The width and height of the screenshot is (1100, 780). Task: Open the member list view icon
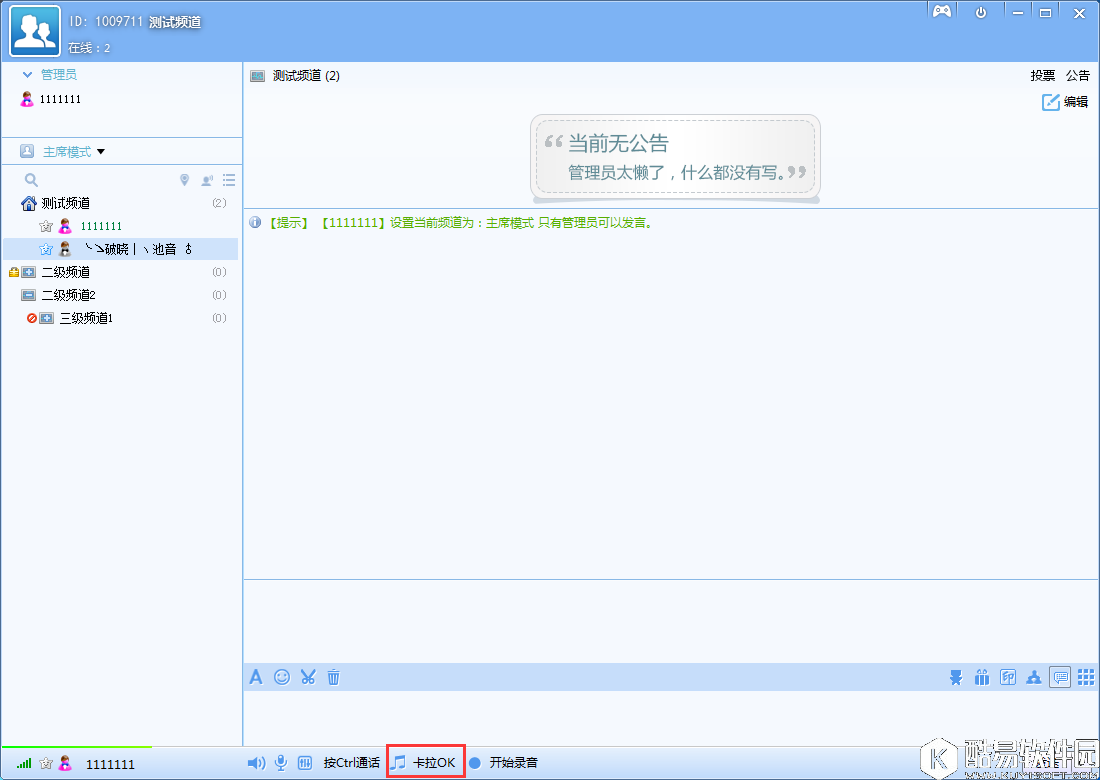pos(228,179)
